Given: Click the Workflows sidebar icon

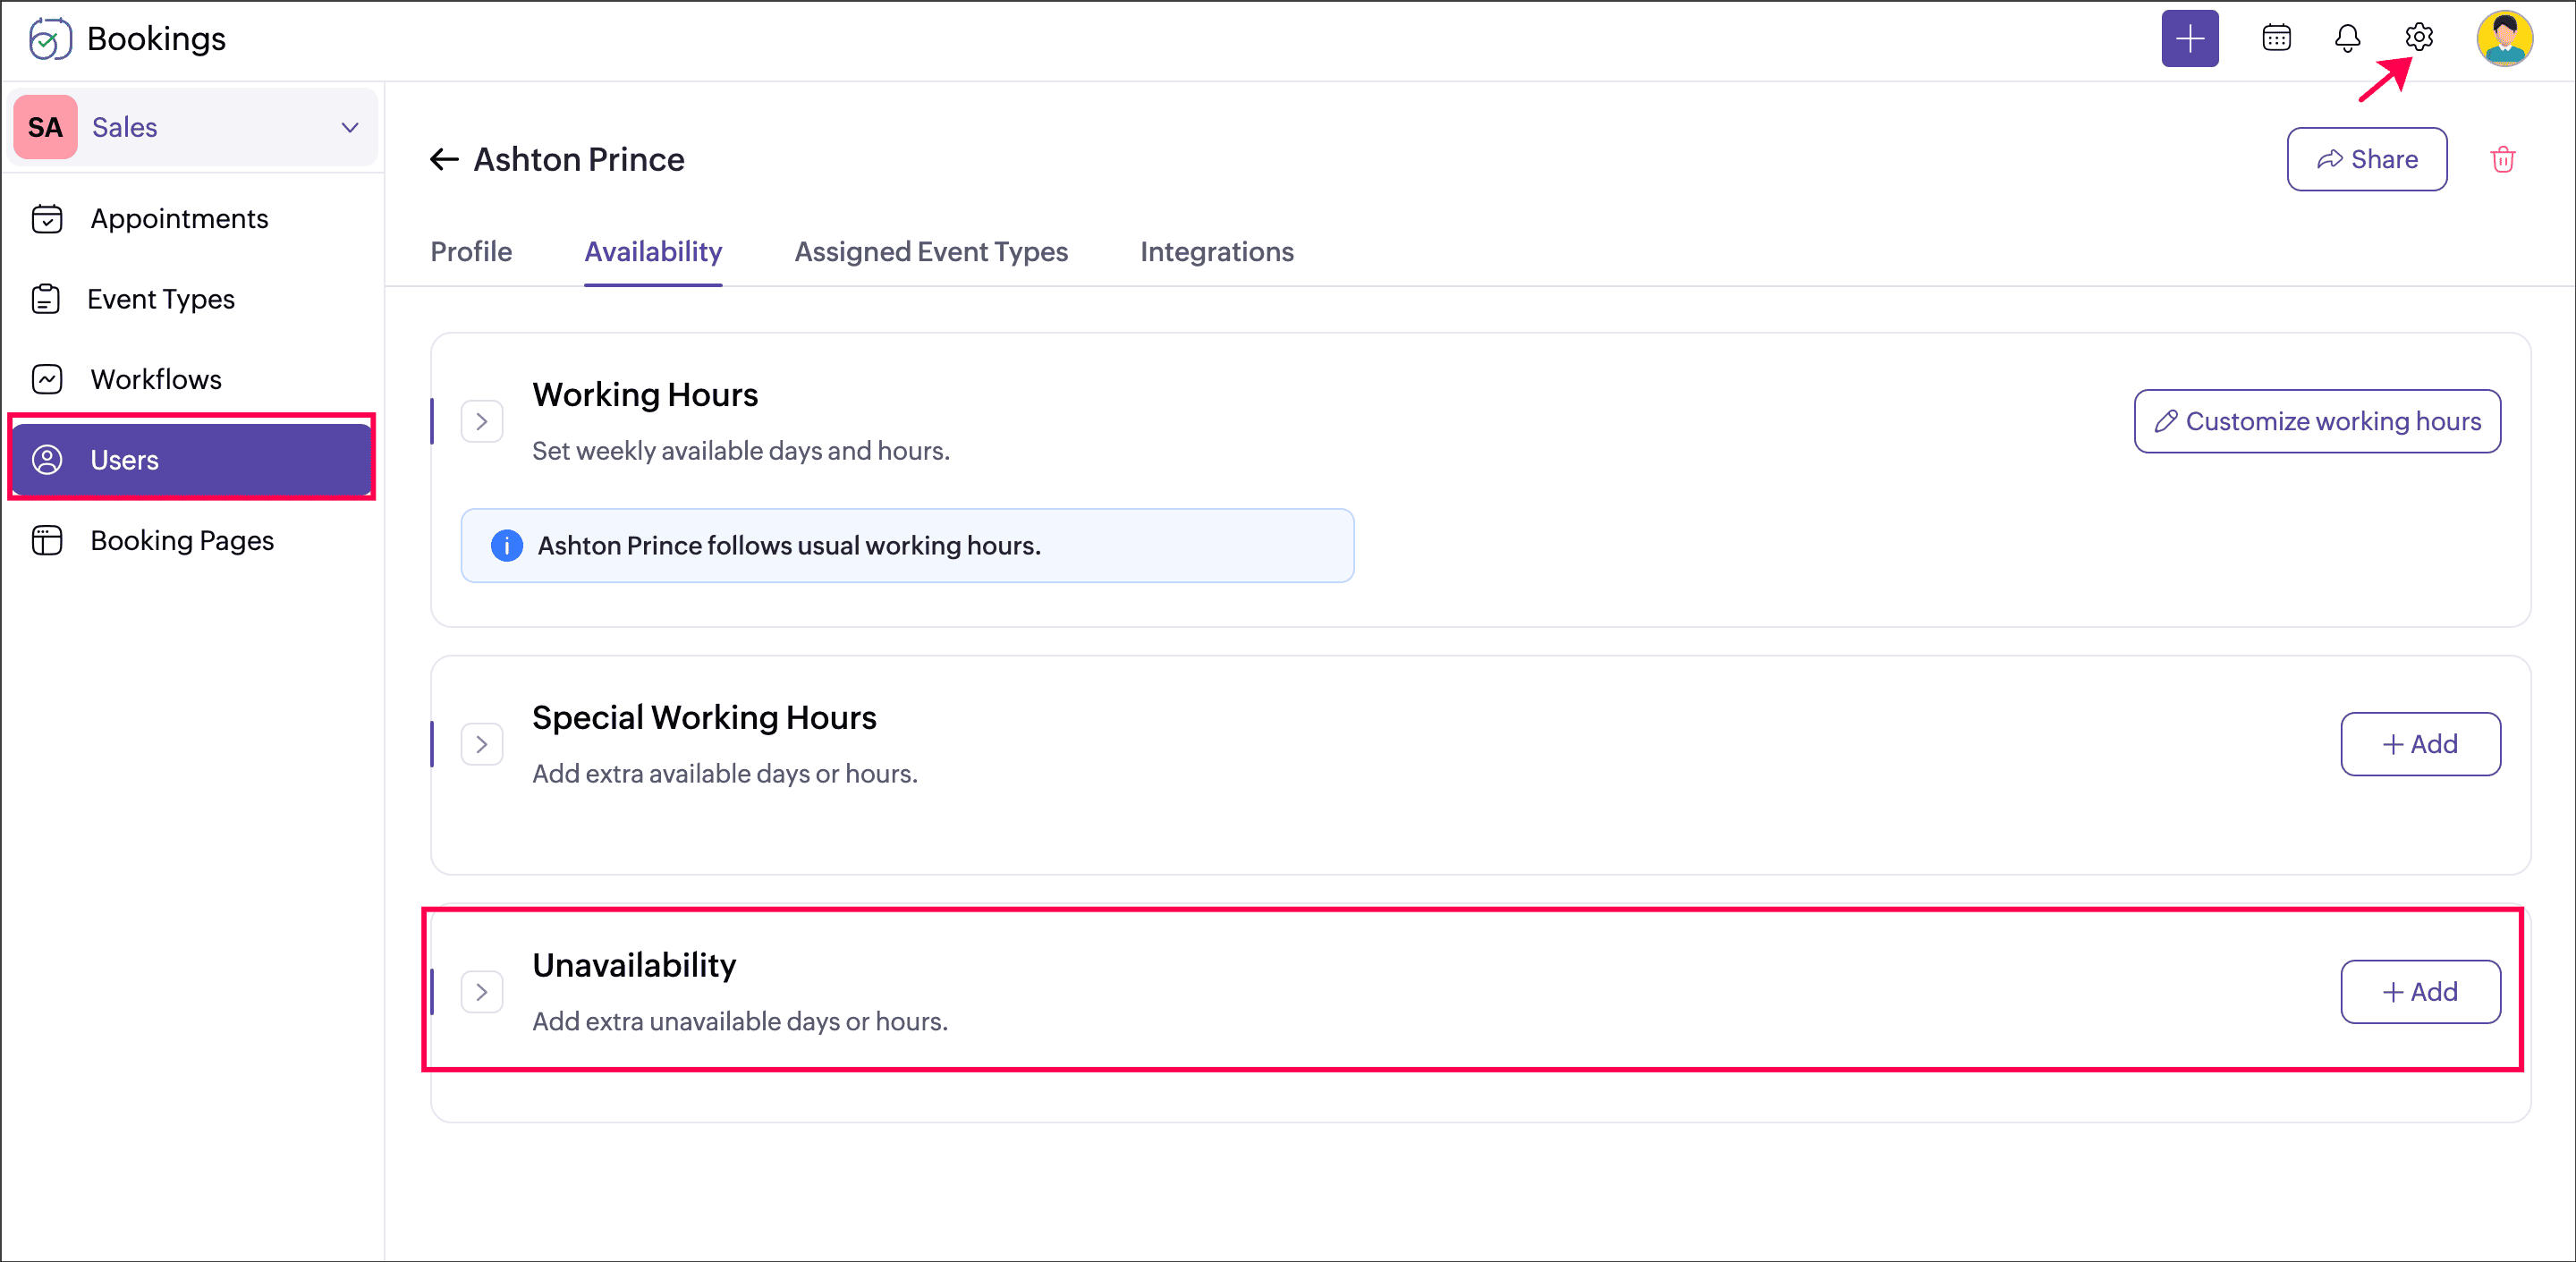Looking at the screenshot, I should coord(47,379).
